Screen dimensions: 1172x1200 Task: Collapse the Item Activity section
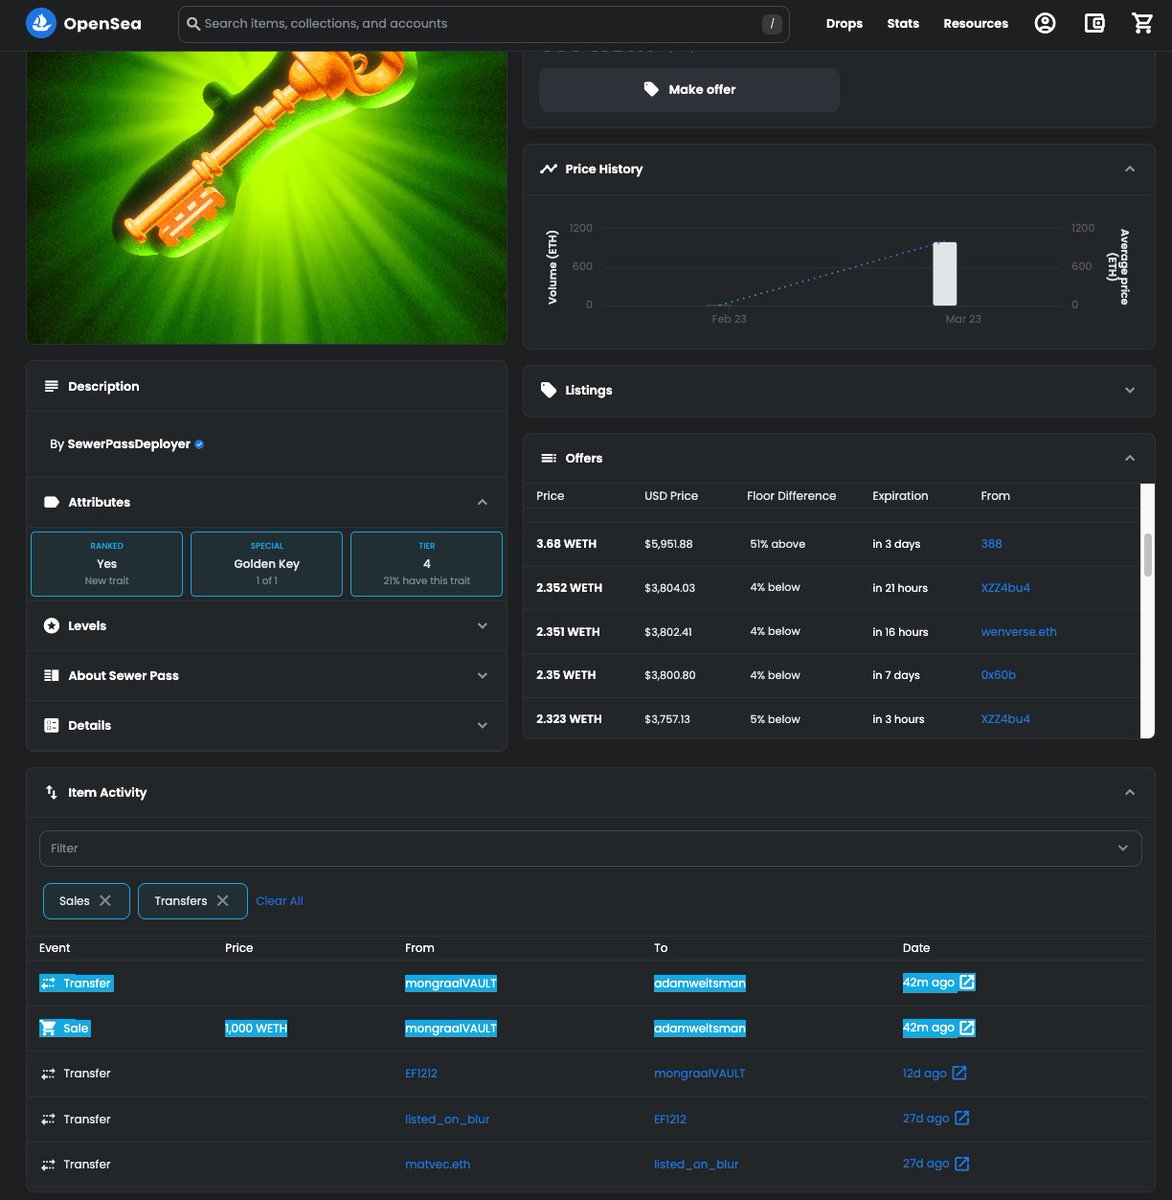coord(1130,792)
